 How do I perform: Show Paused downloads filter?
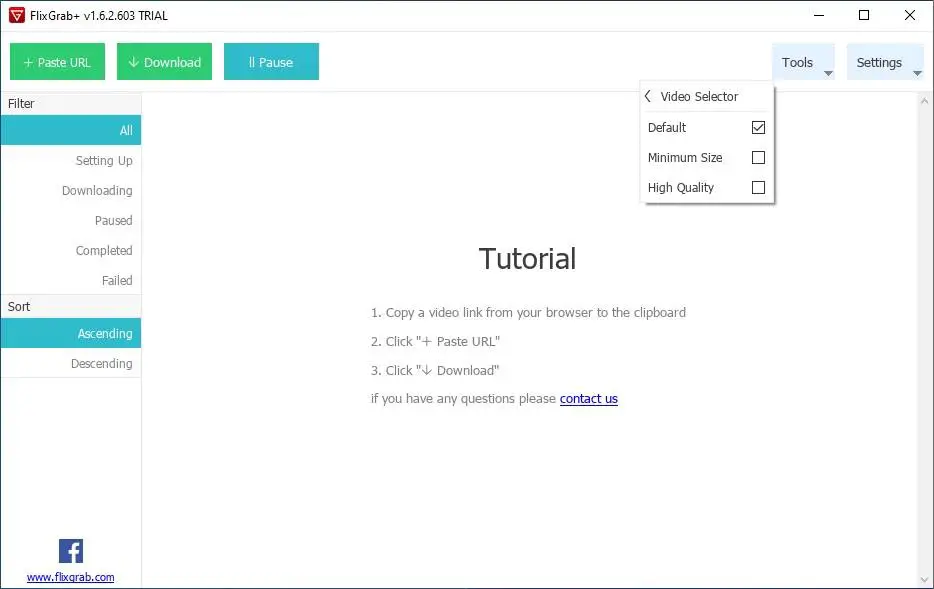point(71,220)
